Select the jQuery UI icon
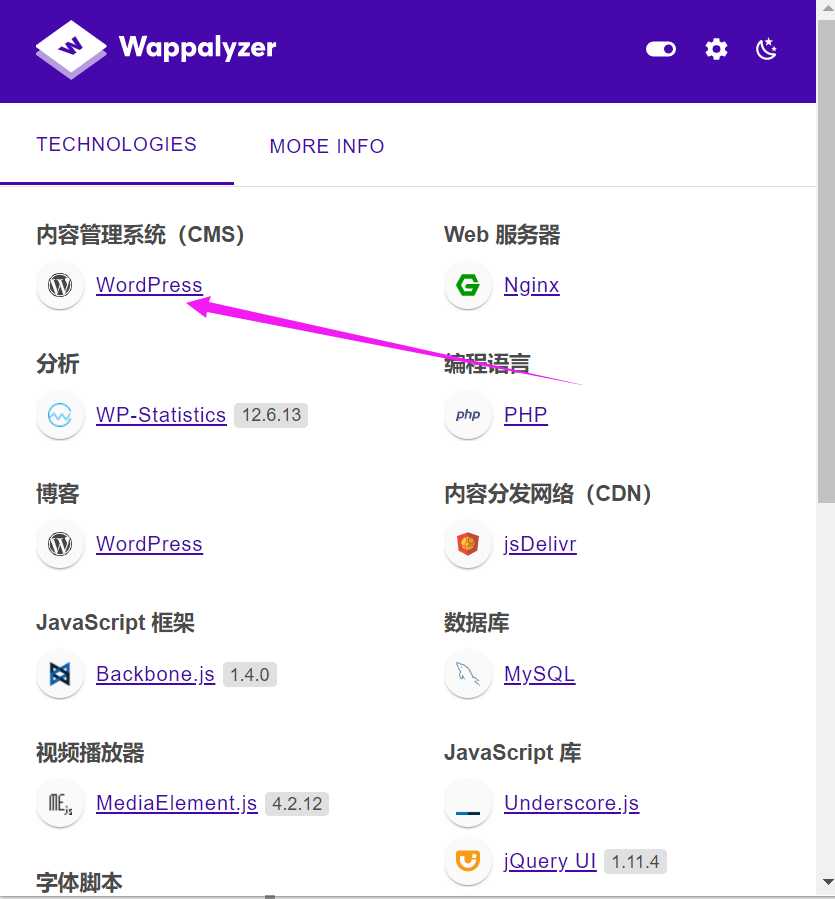Image resolution: width=835 pixels, height=899 pixels. pyautogui.click(x=468, y=861)
